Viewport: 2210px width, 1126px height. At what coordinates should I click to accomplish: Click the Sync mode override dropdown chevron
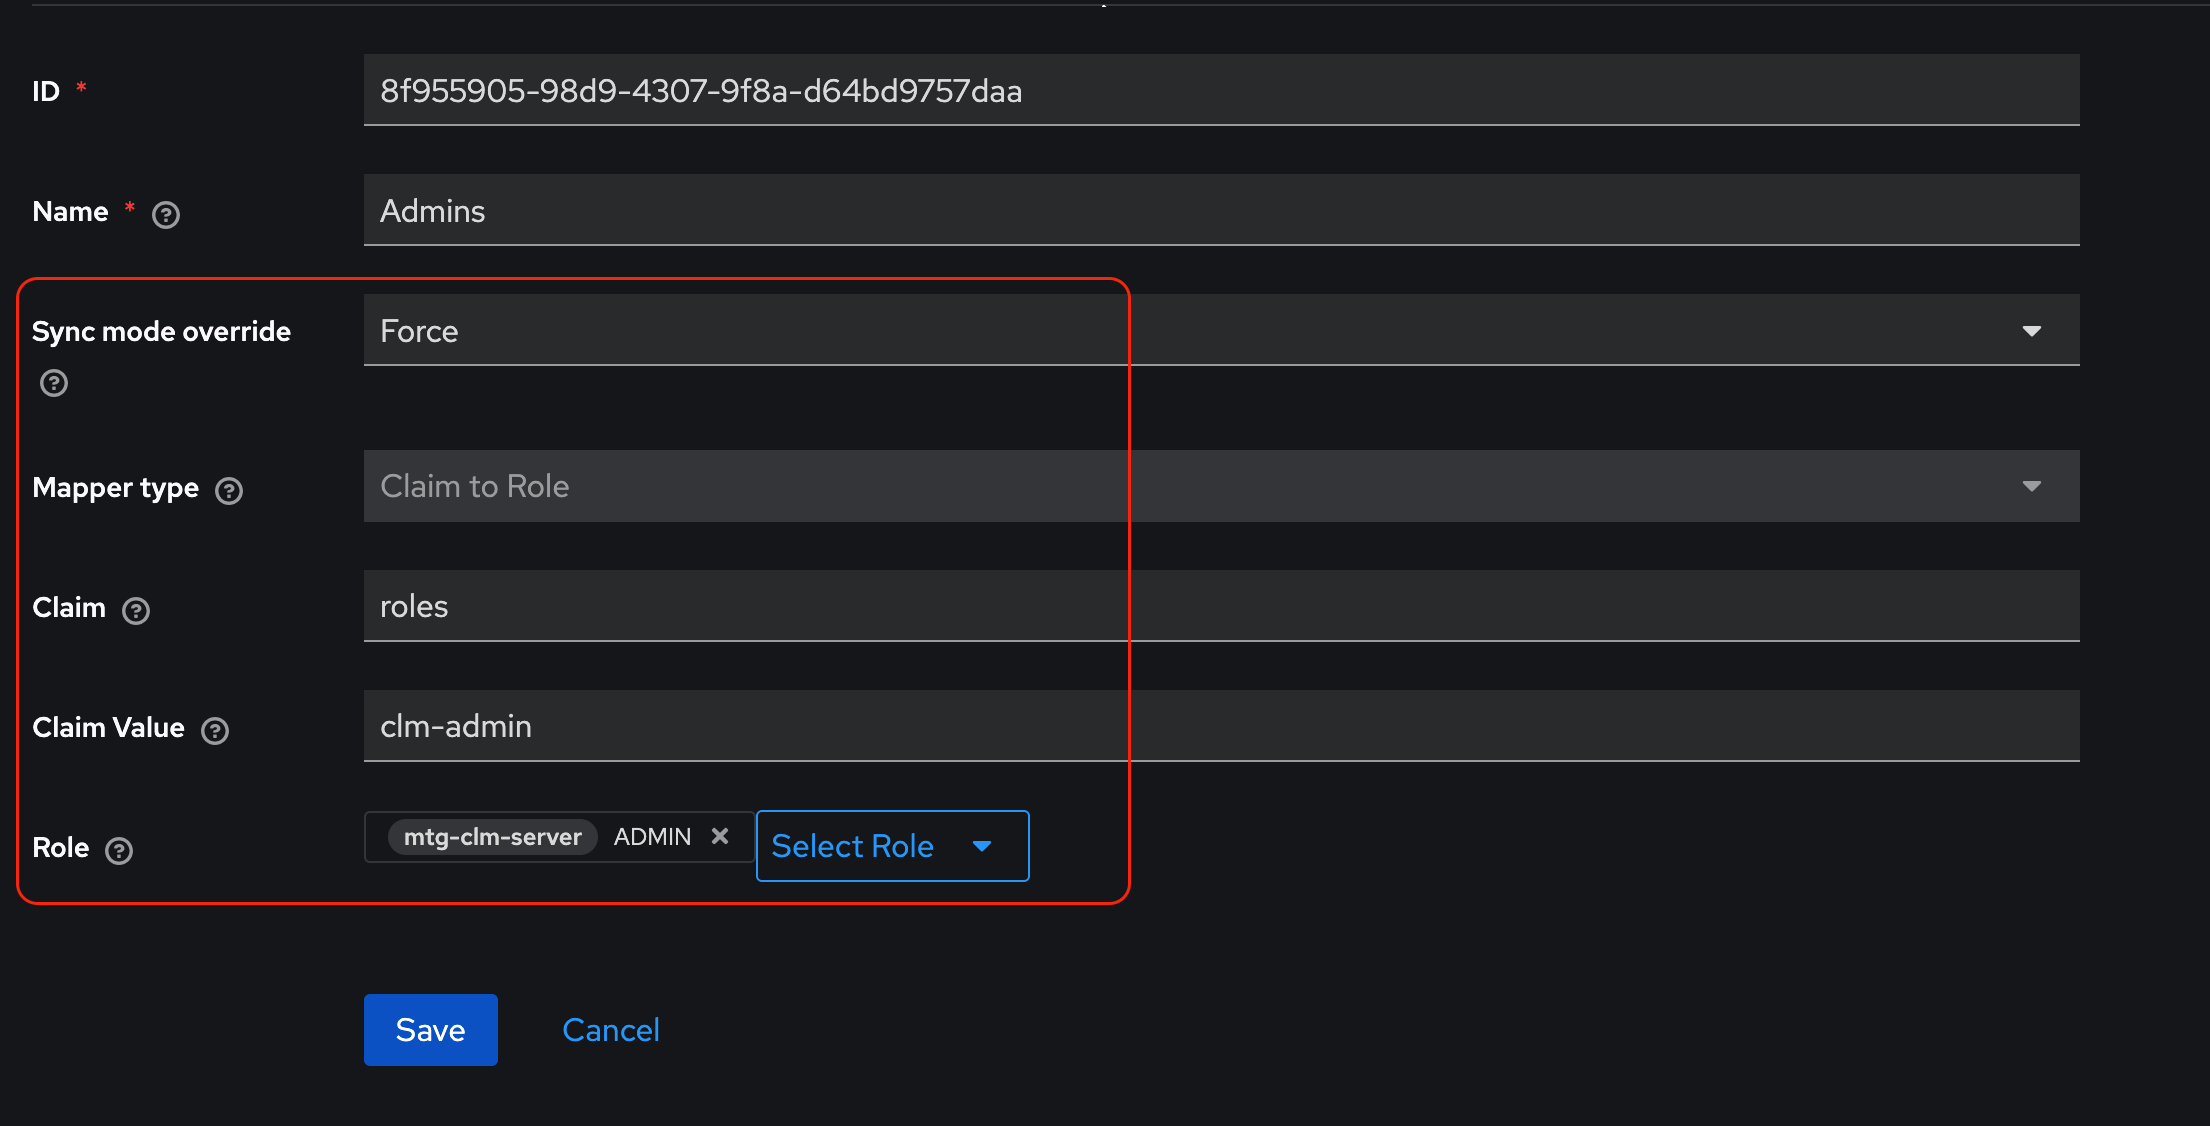2032,330
